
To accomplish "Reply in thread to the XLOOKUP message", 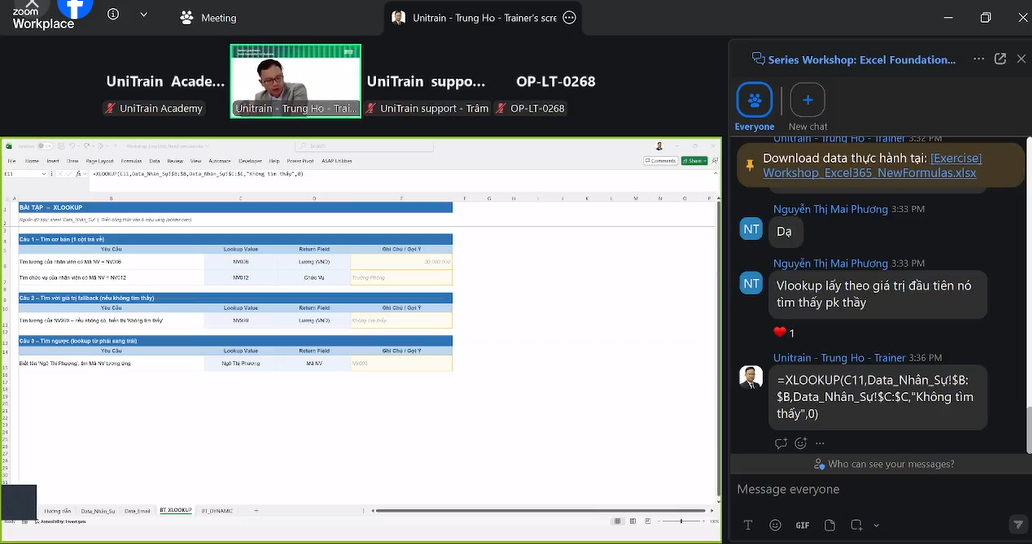I will [x=781, y=443].
